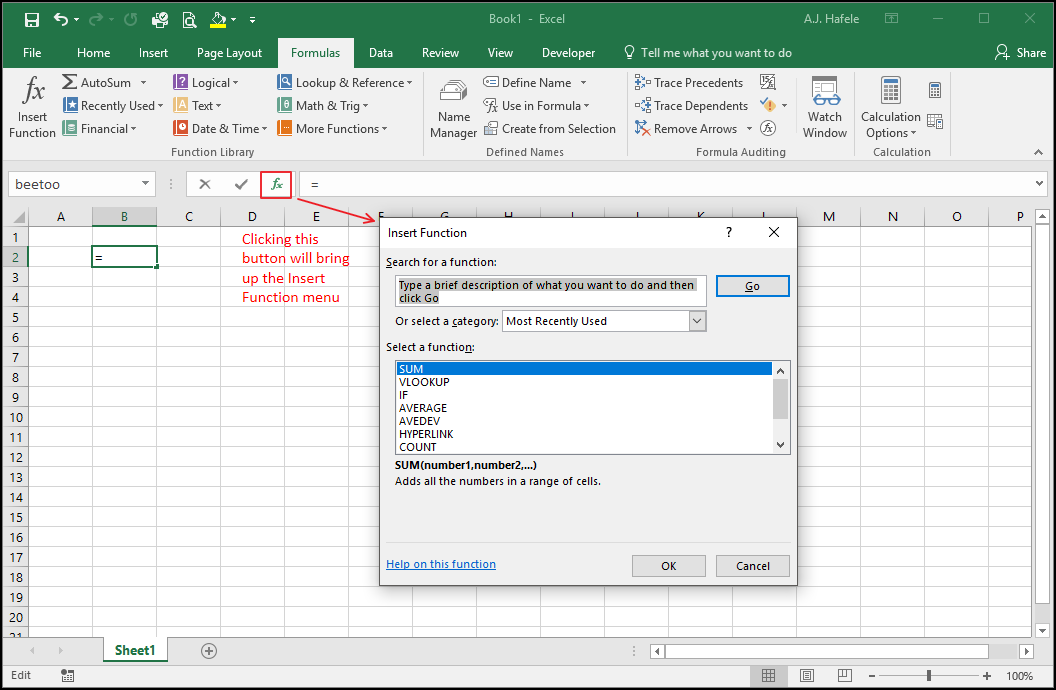Click the formula bar Cancel X icon
1056x690 pixels.
coord(205,184)
